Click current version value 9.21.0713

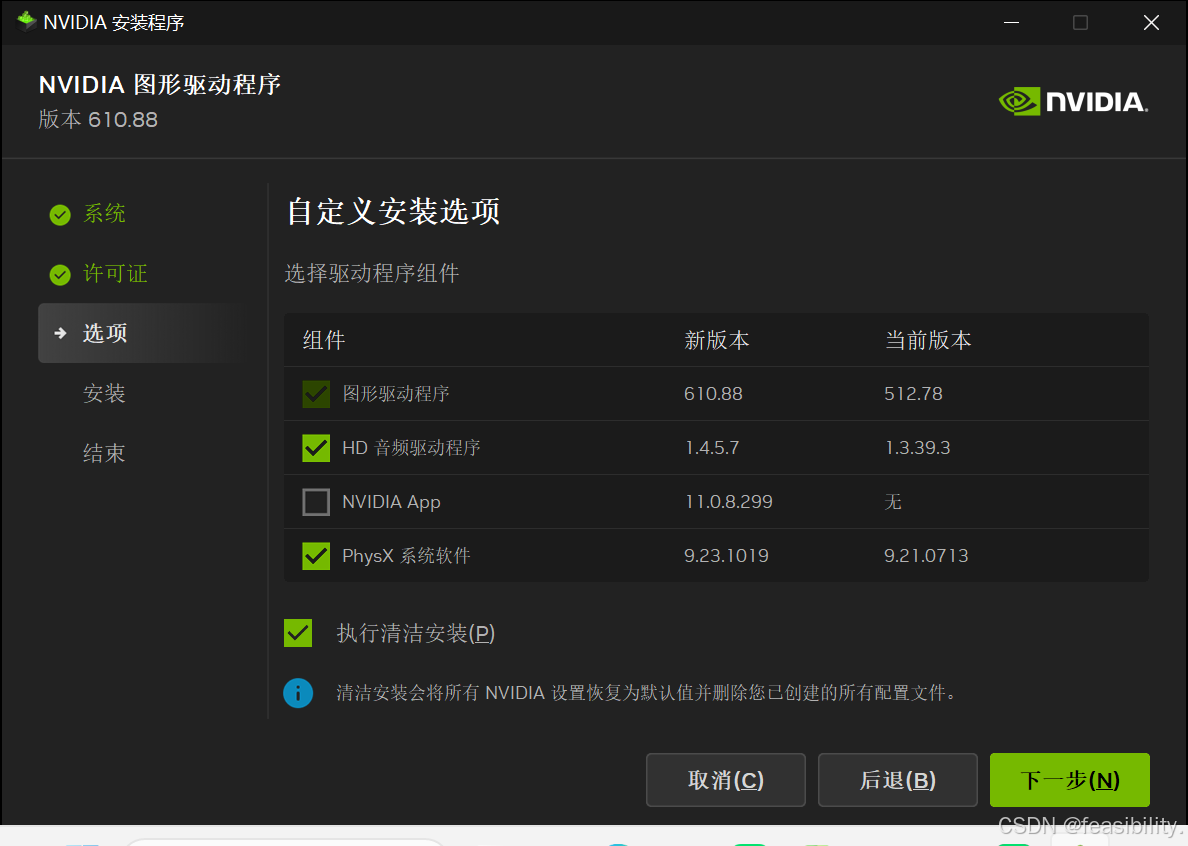pos(926,556)
